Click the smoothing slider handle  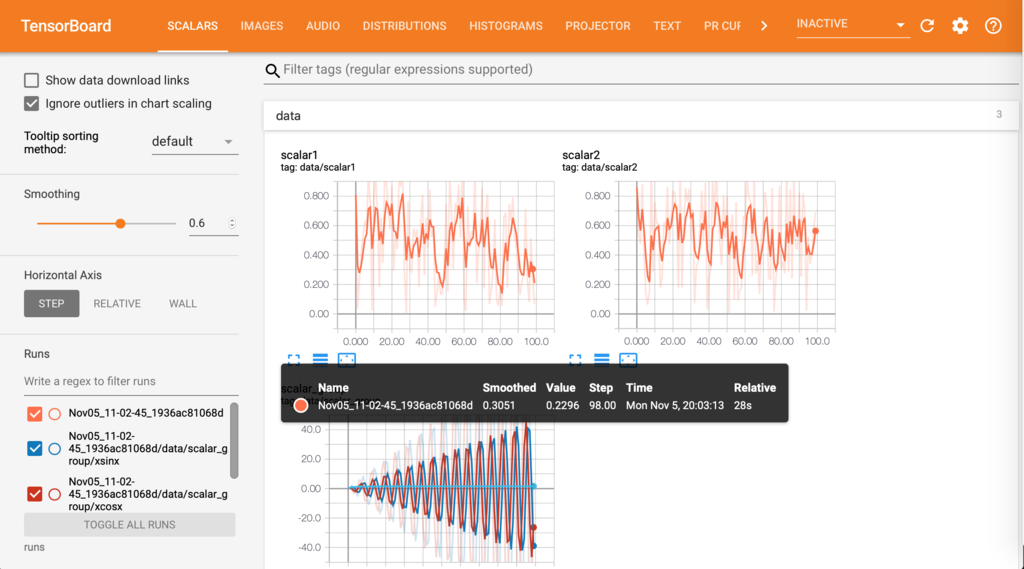coord(120,223)
